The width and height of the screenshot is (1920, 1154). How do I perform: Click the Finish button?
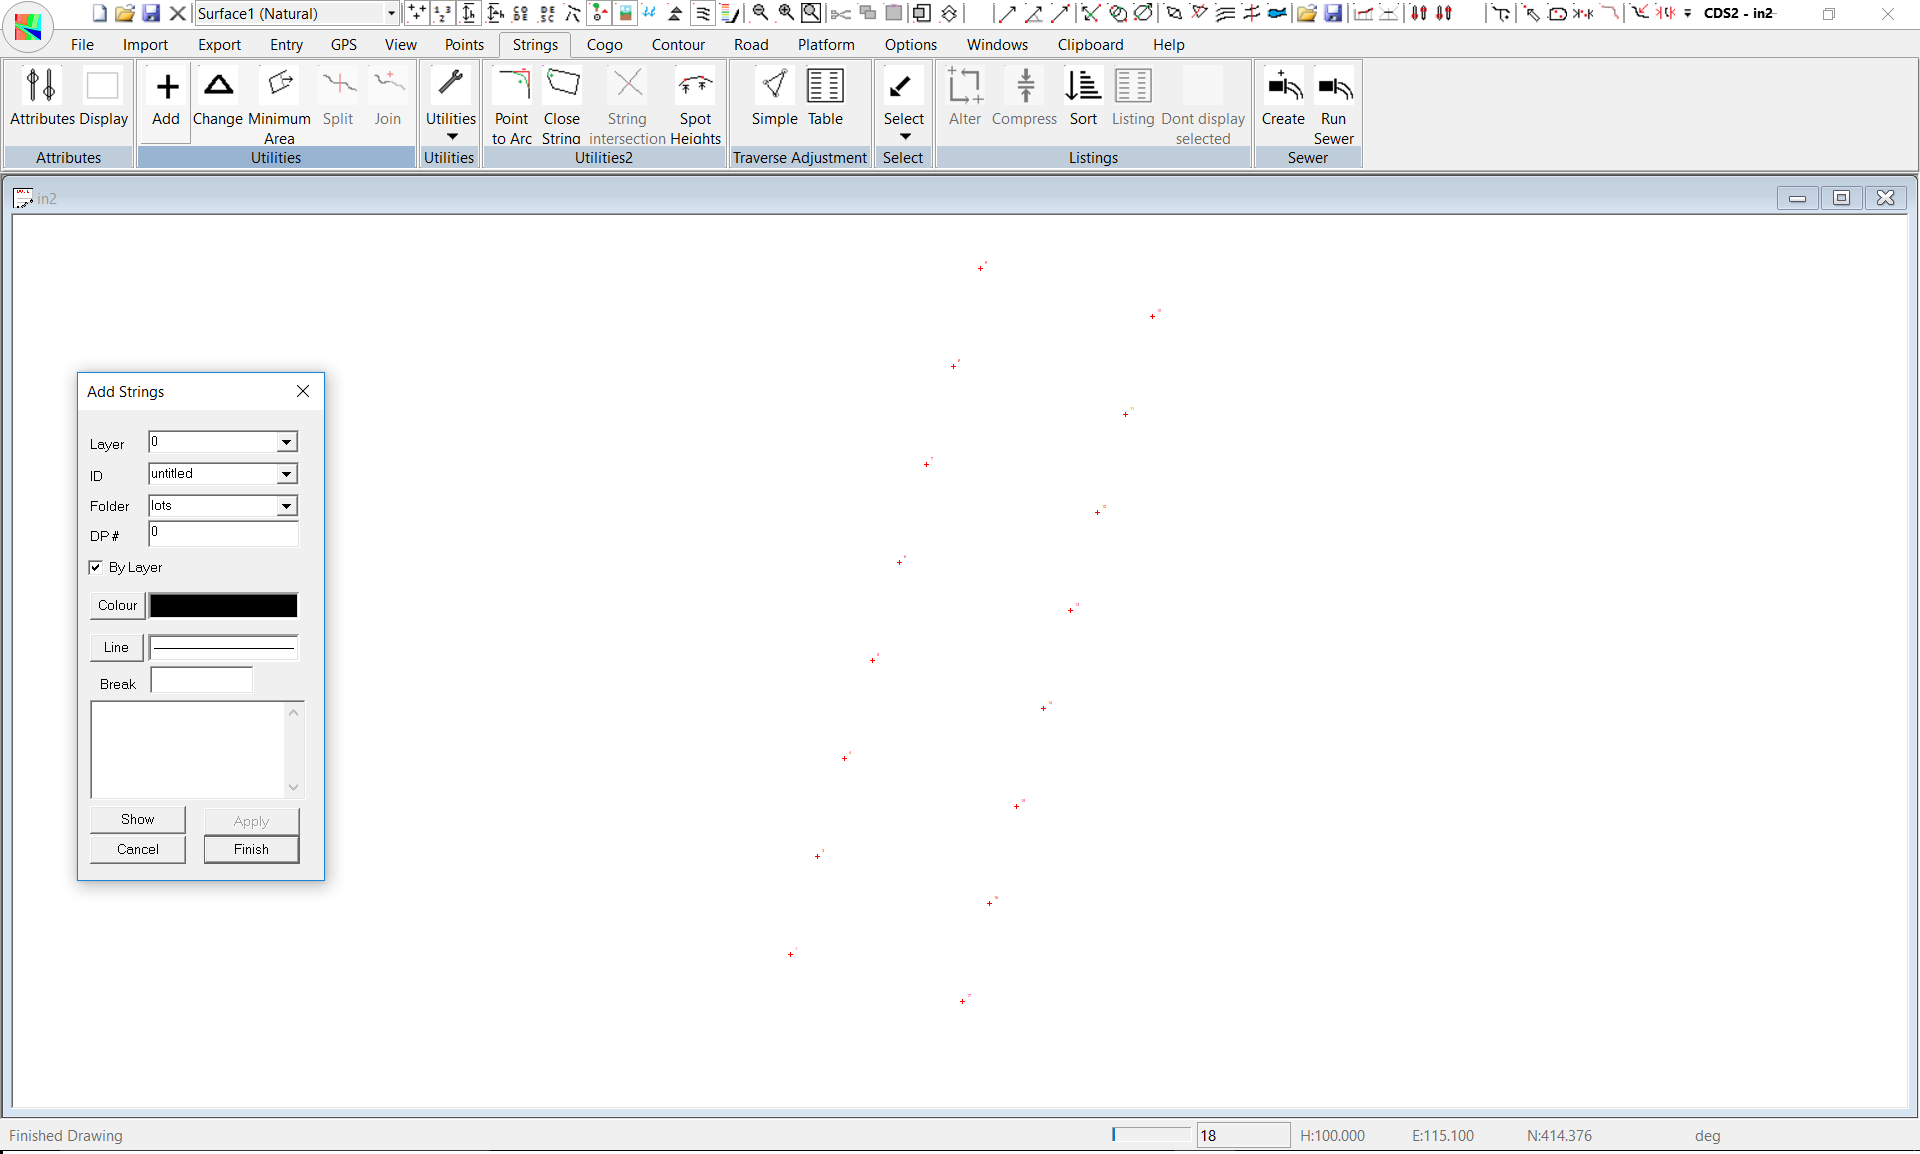(251, 849)
